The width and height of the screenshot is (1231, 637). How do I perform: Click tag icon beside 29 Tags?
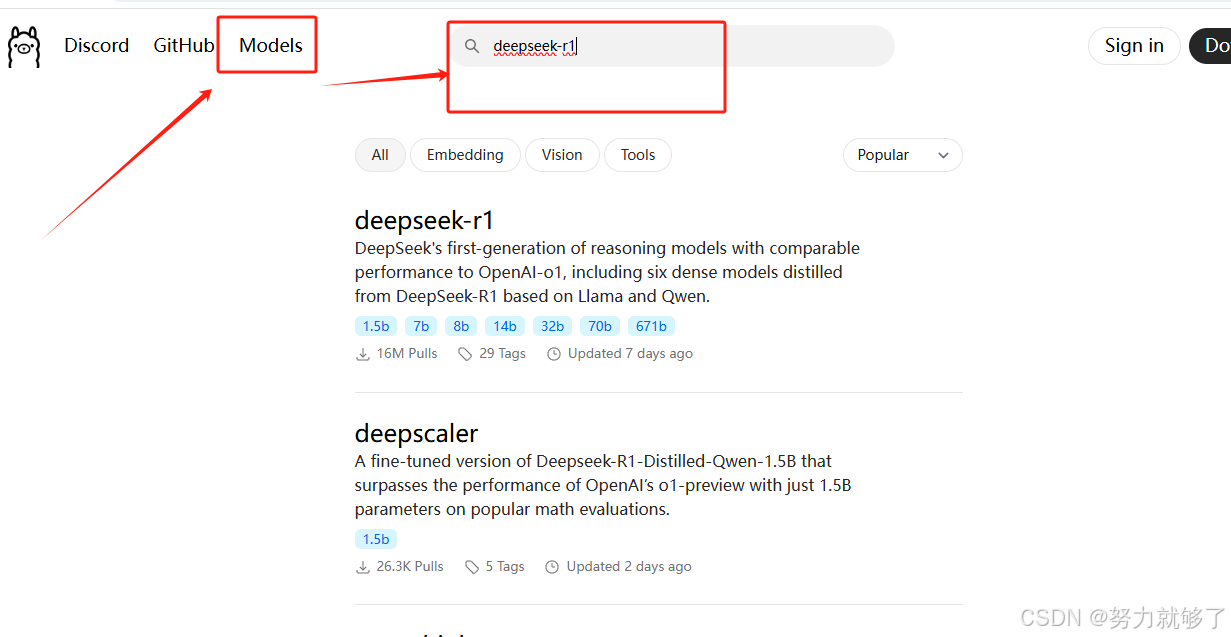(465, 354)
